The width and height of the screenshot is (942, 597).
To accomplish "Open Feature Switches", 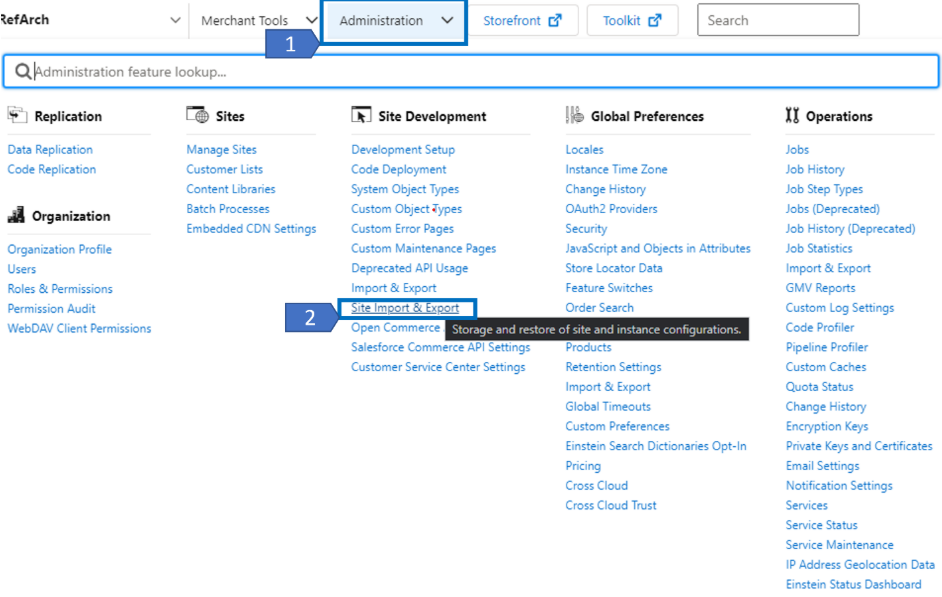I will (x=609, y=288).
